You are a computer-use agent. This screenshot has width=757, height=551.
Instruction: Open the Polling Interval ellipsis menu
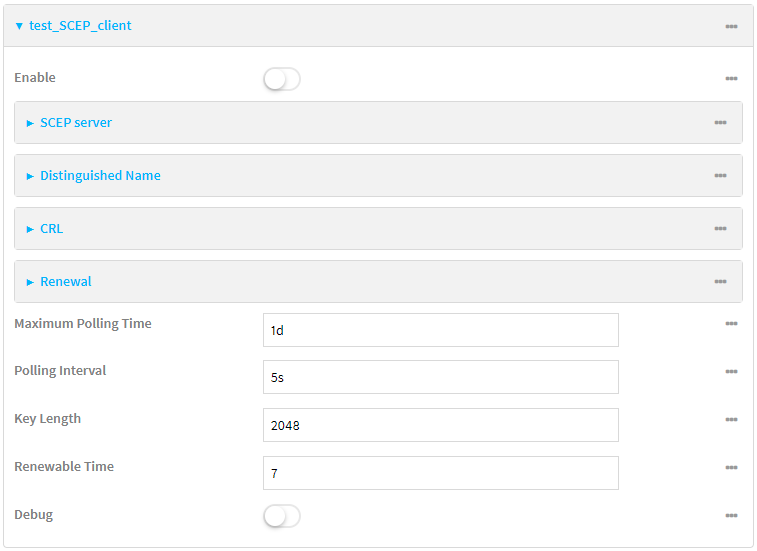point(731,372)
